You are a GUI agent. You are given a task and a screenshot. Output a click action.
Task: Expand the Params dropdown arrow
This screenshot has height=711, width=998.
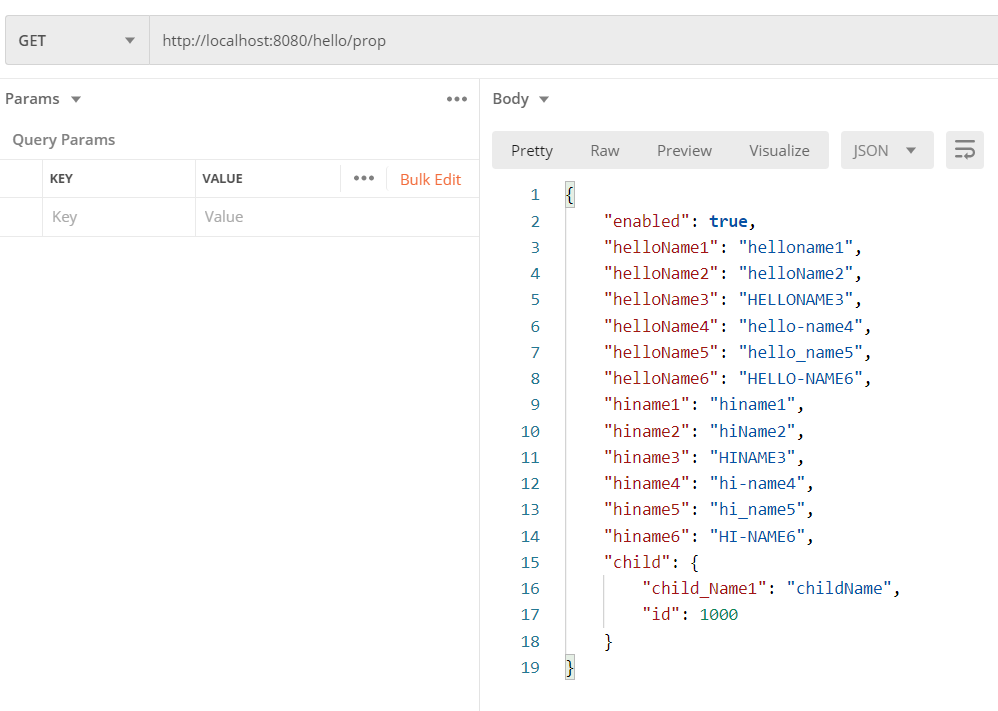click(76, 99)
